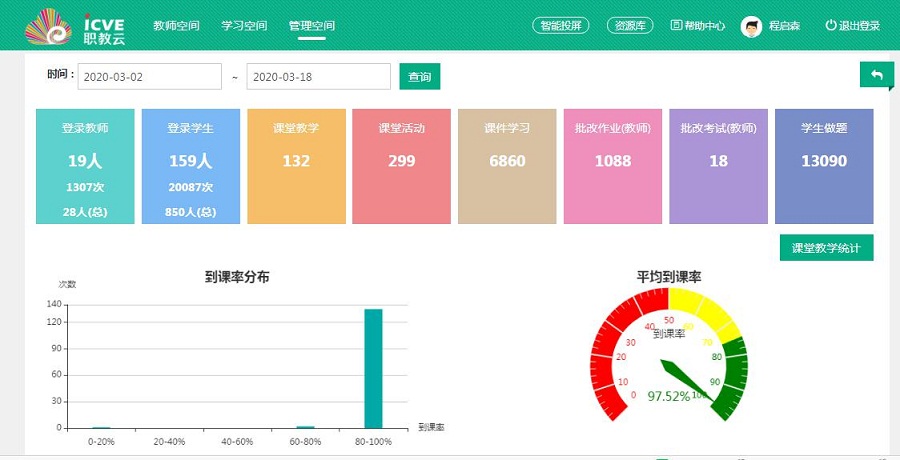Switch to 学习空间 tab
This screenshot has height=460, width=900.
pyautogui.click(x=244, y=26)
